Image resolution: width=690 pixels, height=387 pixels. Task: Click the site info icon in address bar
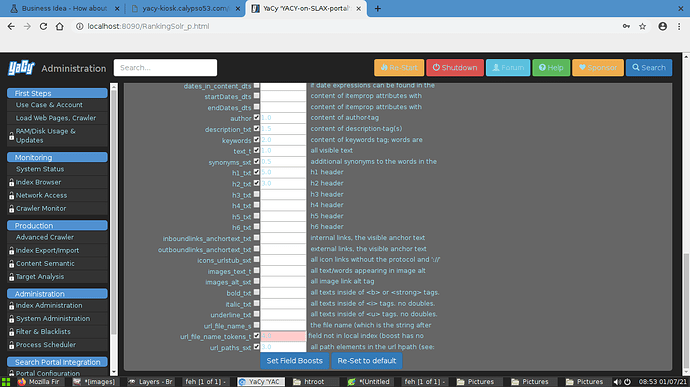coord(80,26)
